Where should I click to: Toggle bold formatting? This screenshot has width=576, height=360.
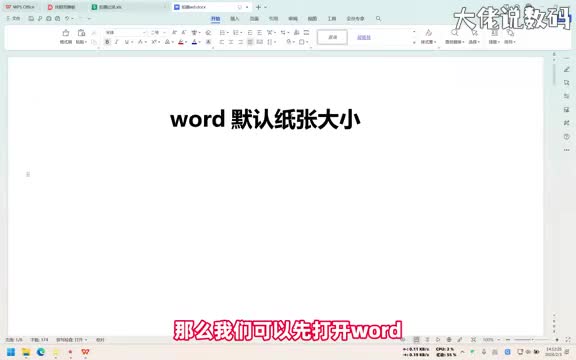(107, 42)
